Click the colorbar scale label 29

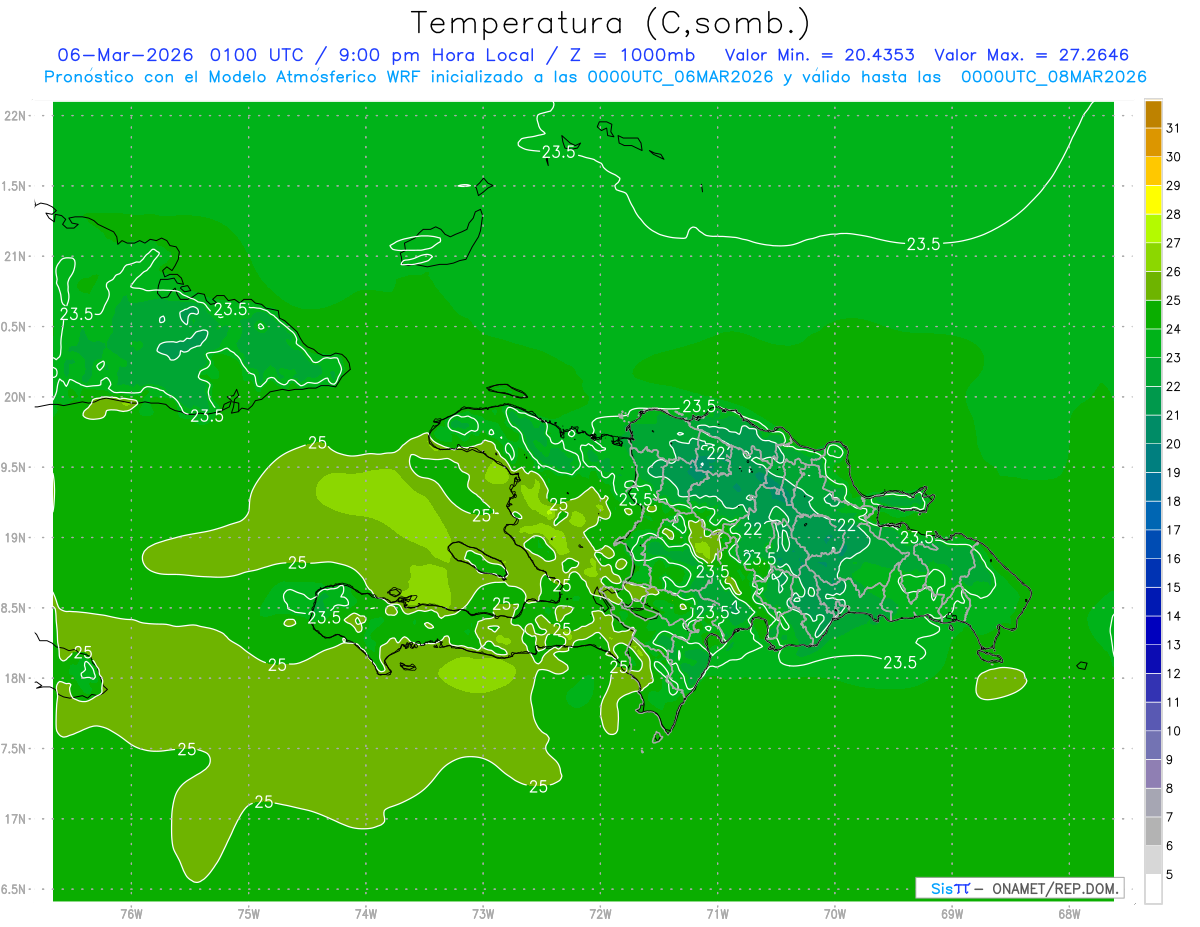pos(1174,186)
